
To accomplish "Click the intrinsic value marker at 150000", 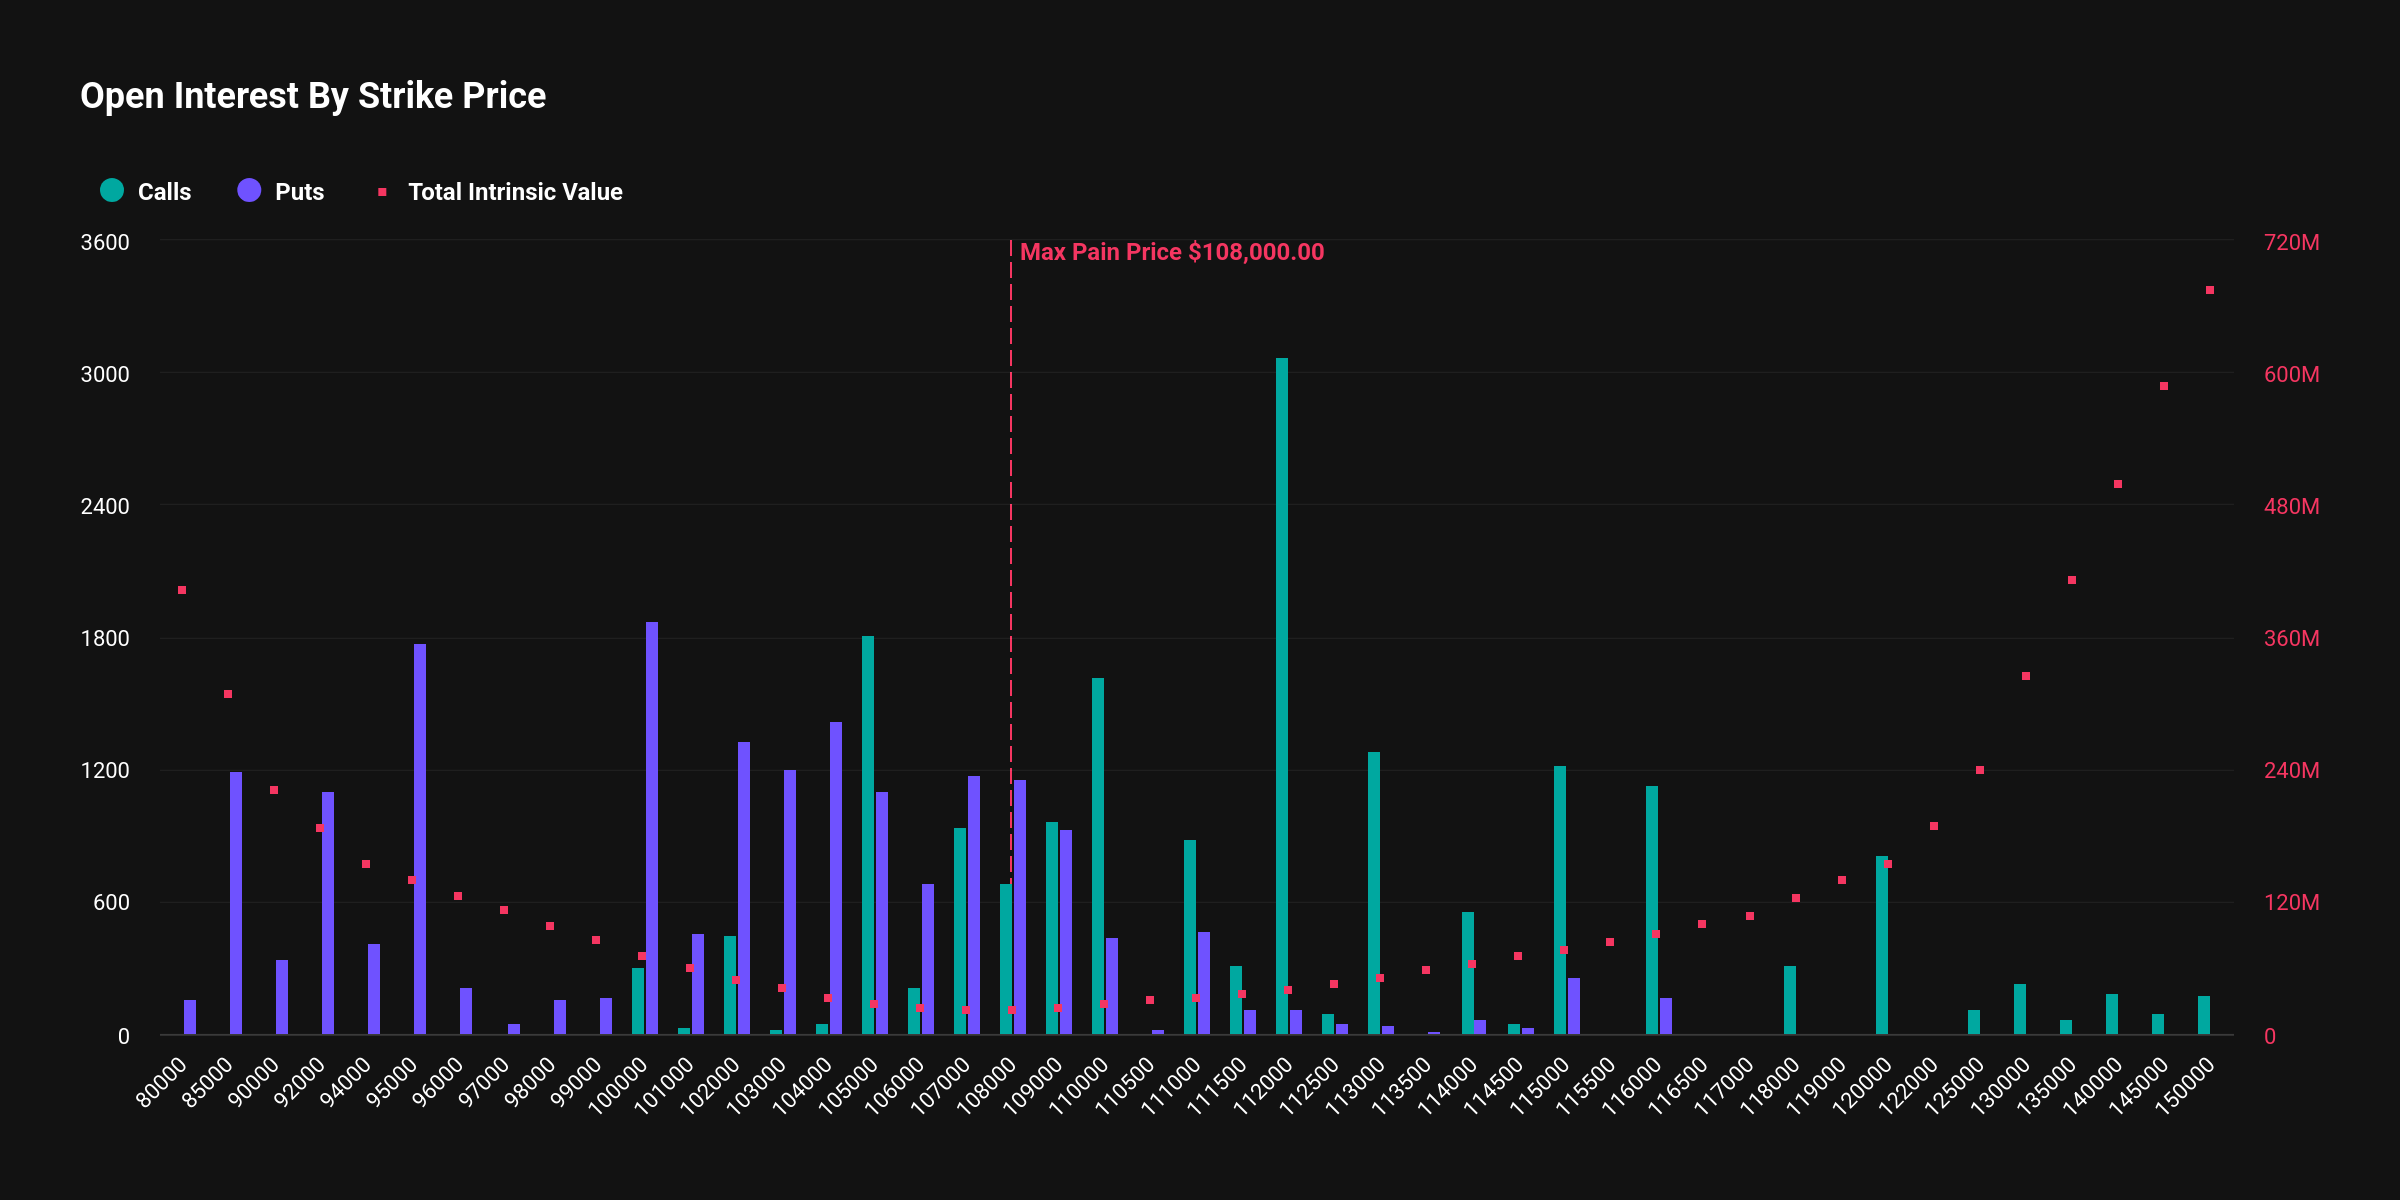I will point(2210,290).
